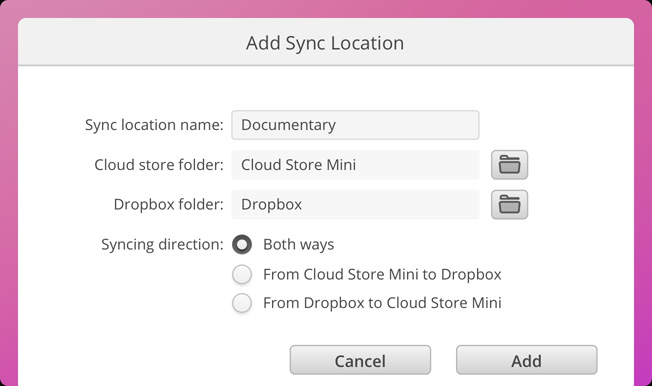Click the "Dropbox folder:" field label
652x386 pixels.
168,204
